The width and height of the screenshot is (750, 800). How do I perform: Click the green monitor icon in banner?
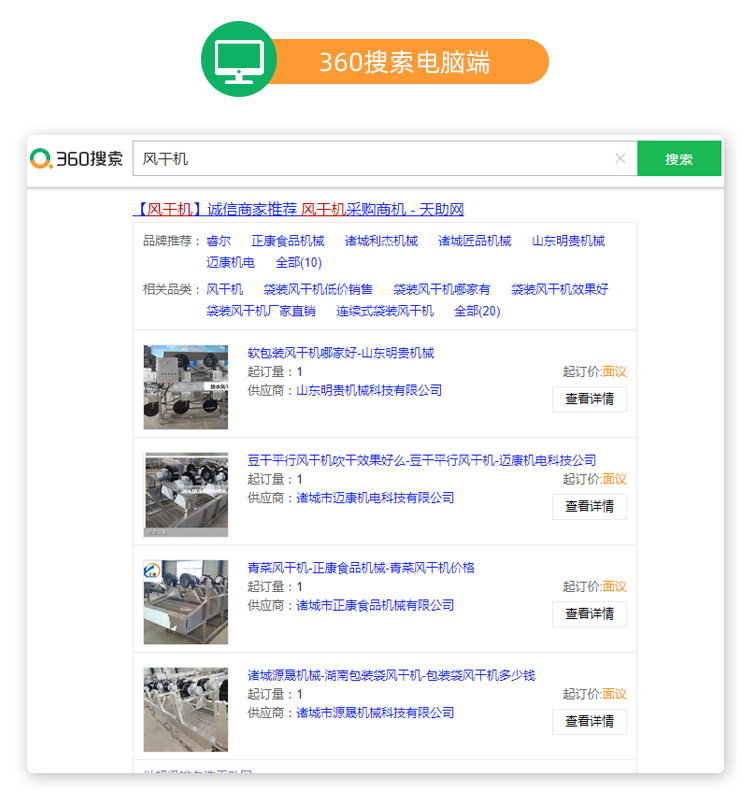[x=239, y=59]
